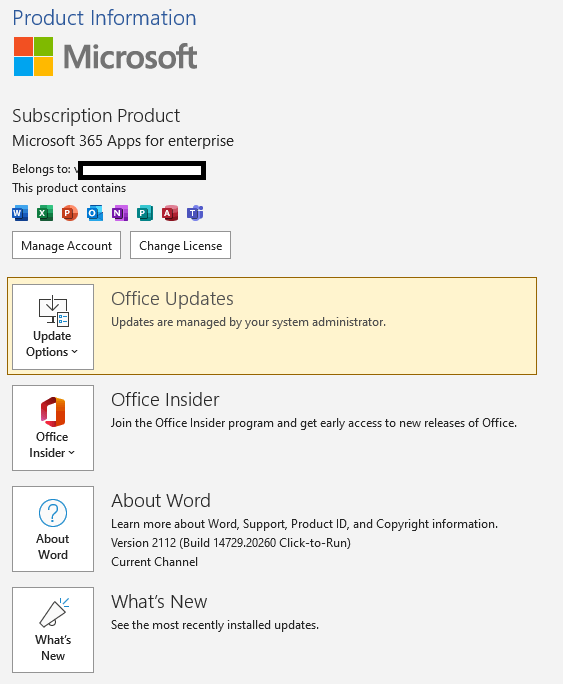Click the OneNote app icon

tap(119, 213)
